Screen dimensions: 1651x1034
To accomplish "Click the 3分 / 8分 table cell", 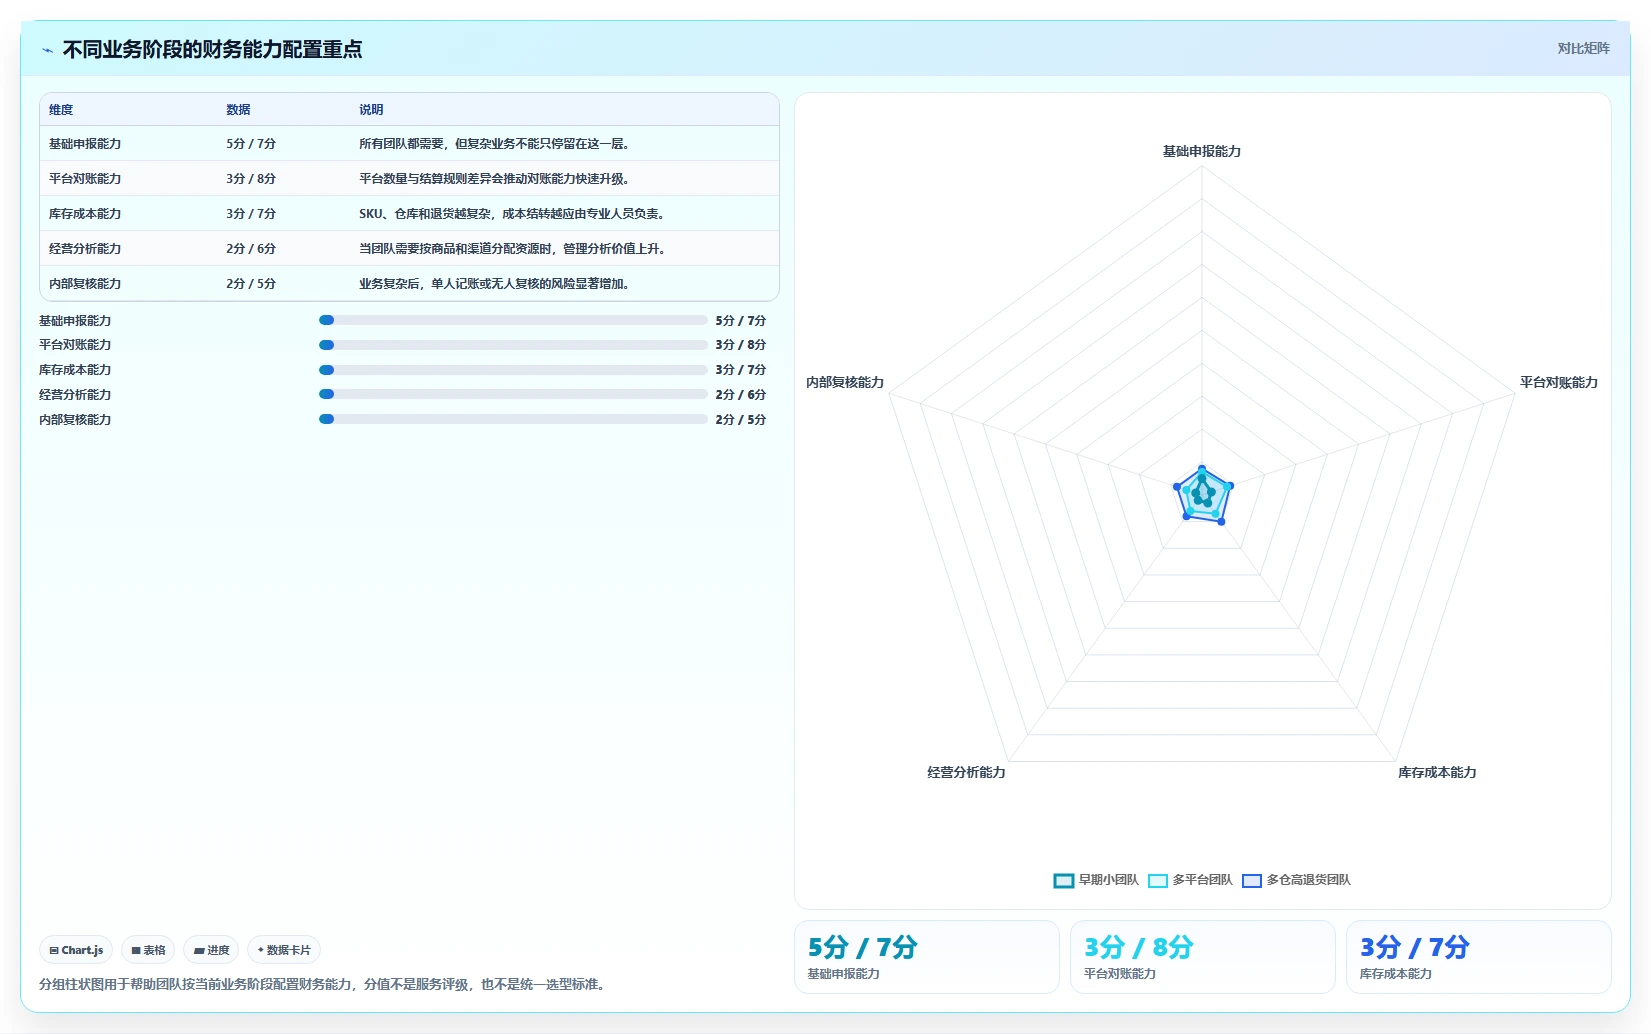I will [251, 179].
